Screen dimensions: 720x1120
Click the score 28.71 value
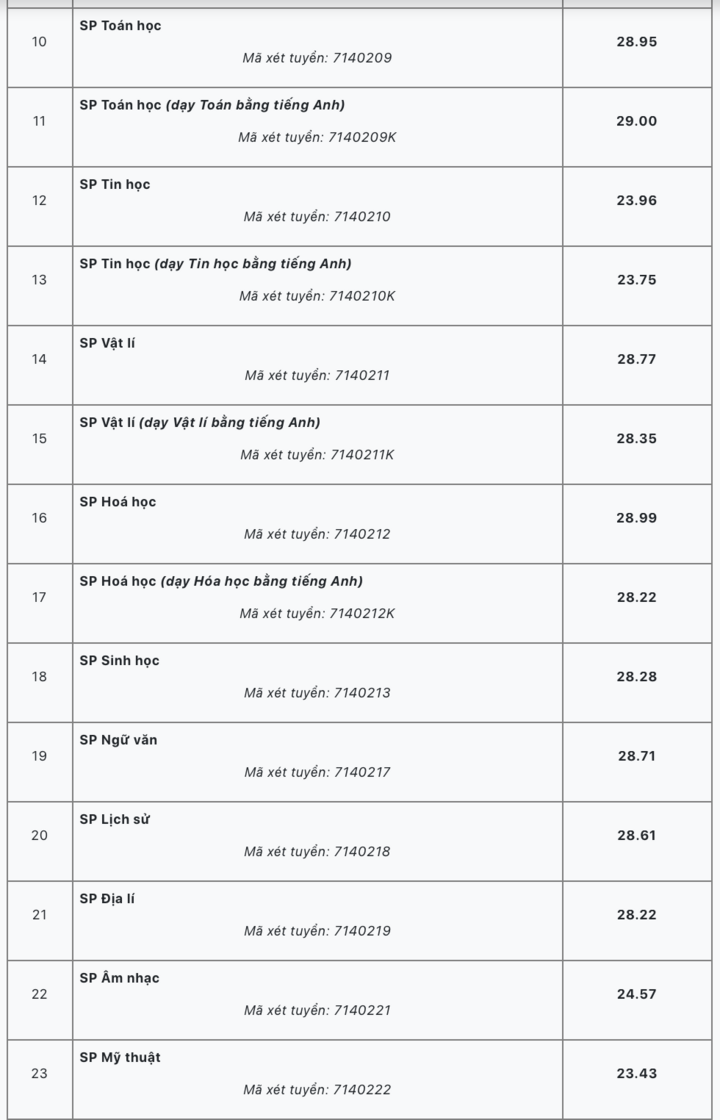[636, 756]
